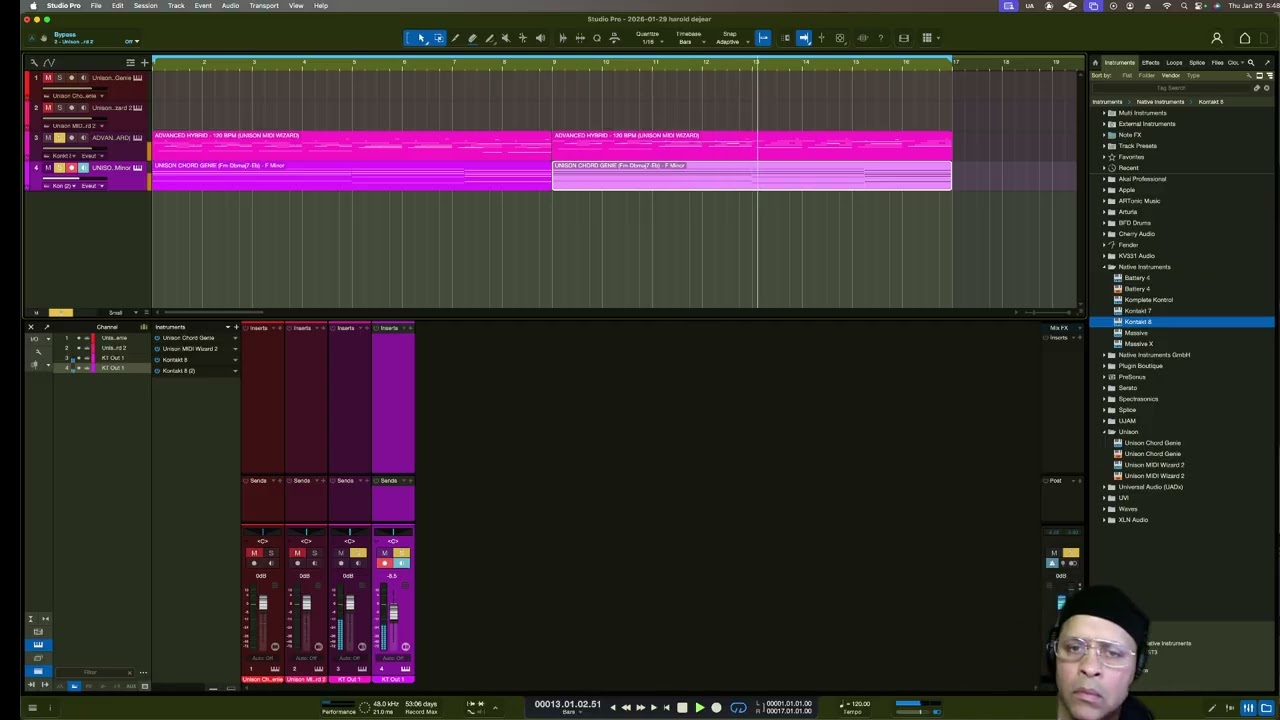Image resolution: width=1280 pixels, height=720 pixels.
Task: Click the browser search magnifier icon
Action: (x=1250, y=62)
